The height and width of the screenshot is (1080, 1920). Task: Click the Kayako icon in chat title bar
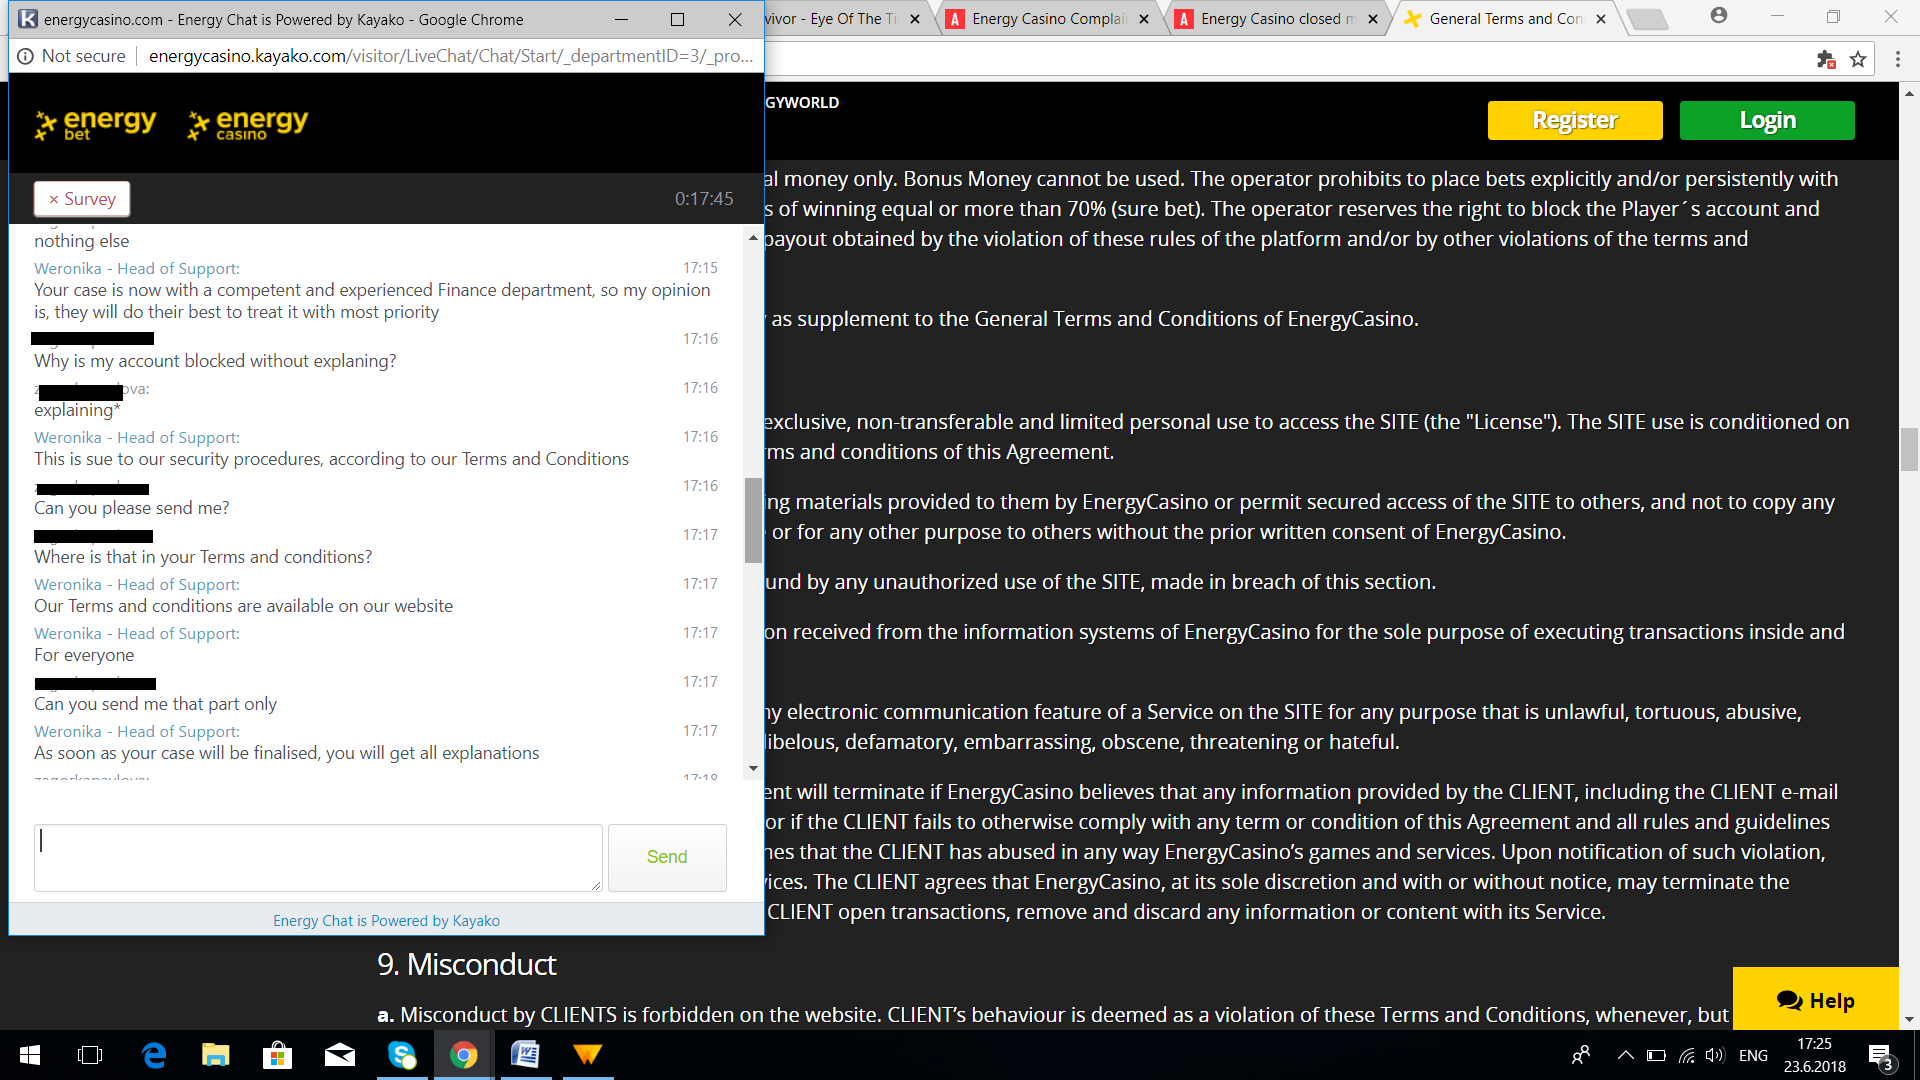point(28,19)
